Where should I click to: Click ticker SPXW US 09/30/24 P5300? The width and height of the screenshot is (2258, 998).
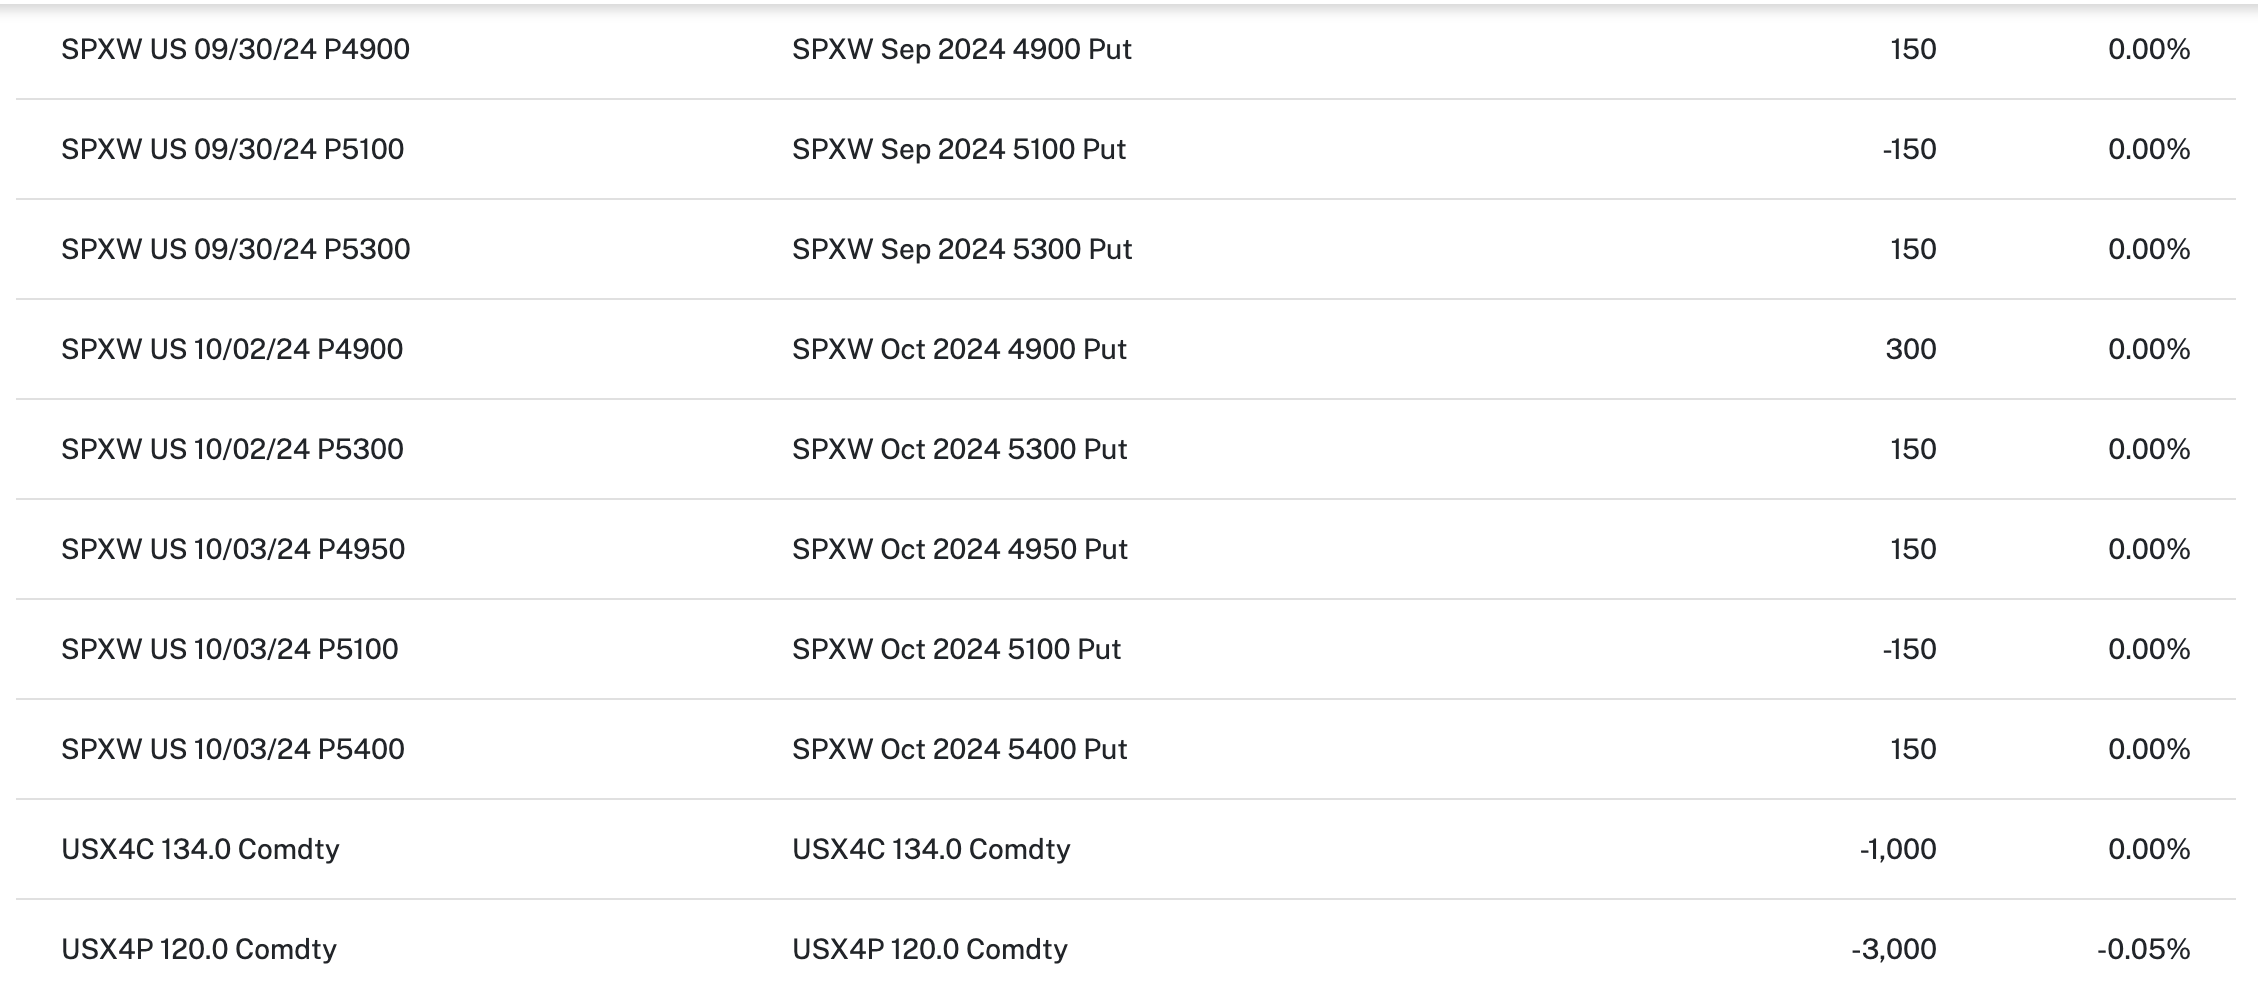[x=235, y=249]
